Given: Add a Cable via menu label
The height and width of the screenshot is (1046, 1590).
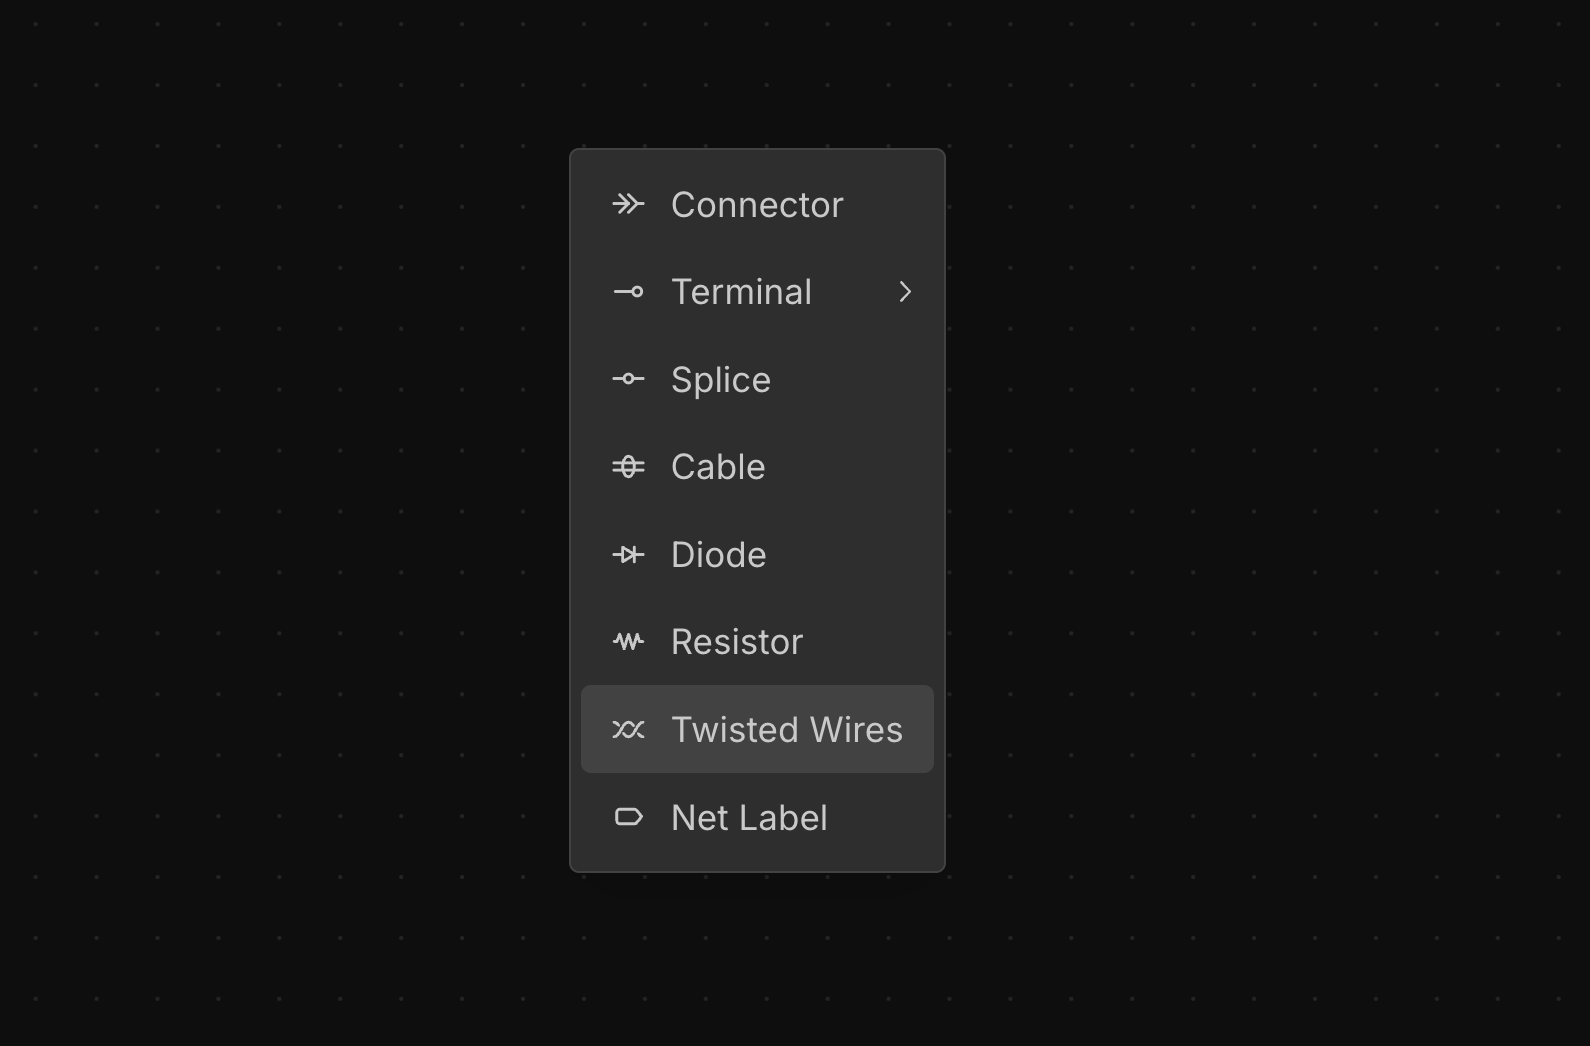Looking at the screenshot, I should 718,467.
